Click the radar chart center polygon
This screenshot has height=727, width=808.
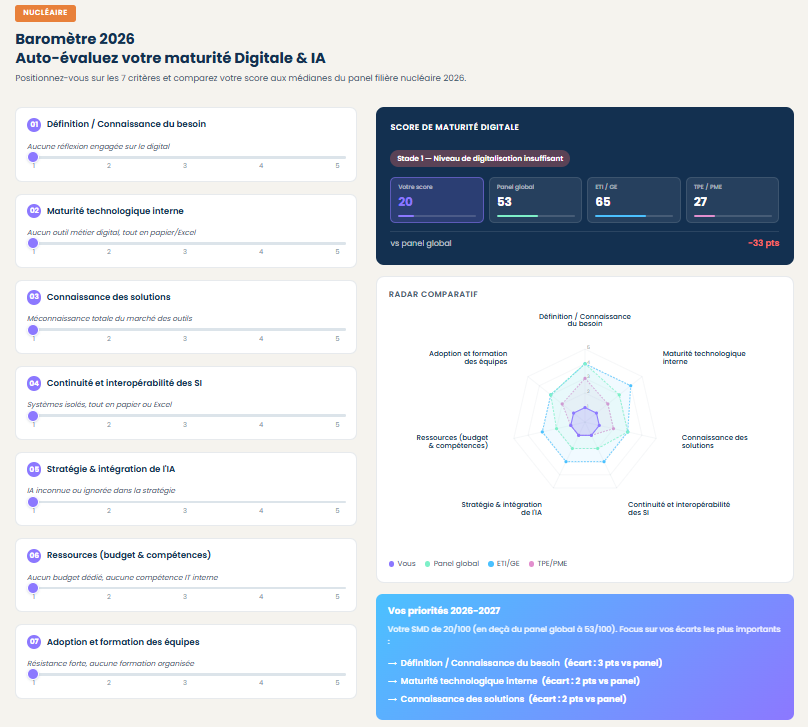[x=585, y=421]
